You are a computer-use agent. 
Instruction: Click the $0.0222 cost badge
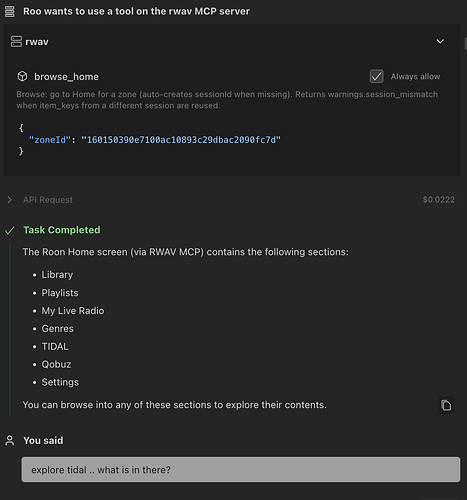coord(439,200)
